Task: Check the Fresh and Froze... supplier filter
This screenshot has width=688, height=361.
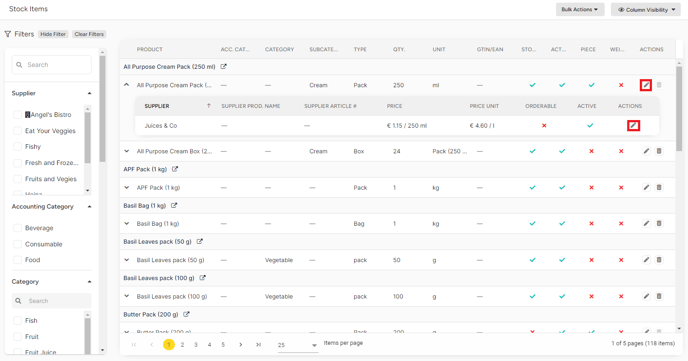Action: [18, 163]
